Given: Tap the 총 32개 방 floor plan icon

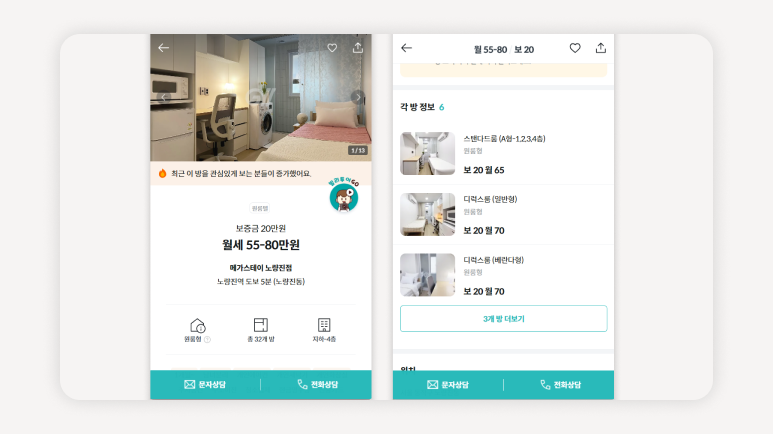Looking at the screenshot, I should [261, 325].
